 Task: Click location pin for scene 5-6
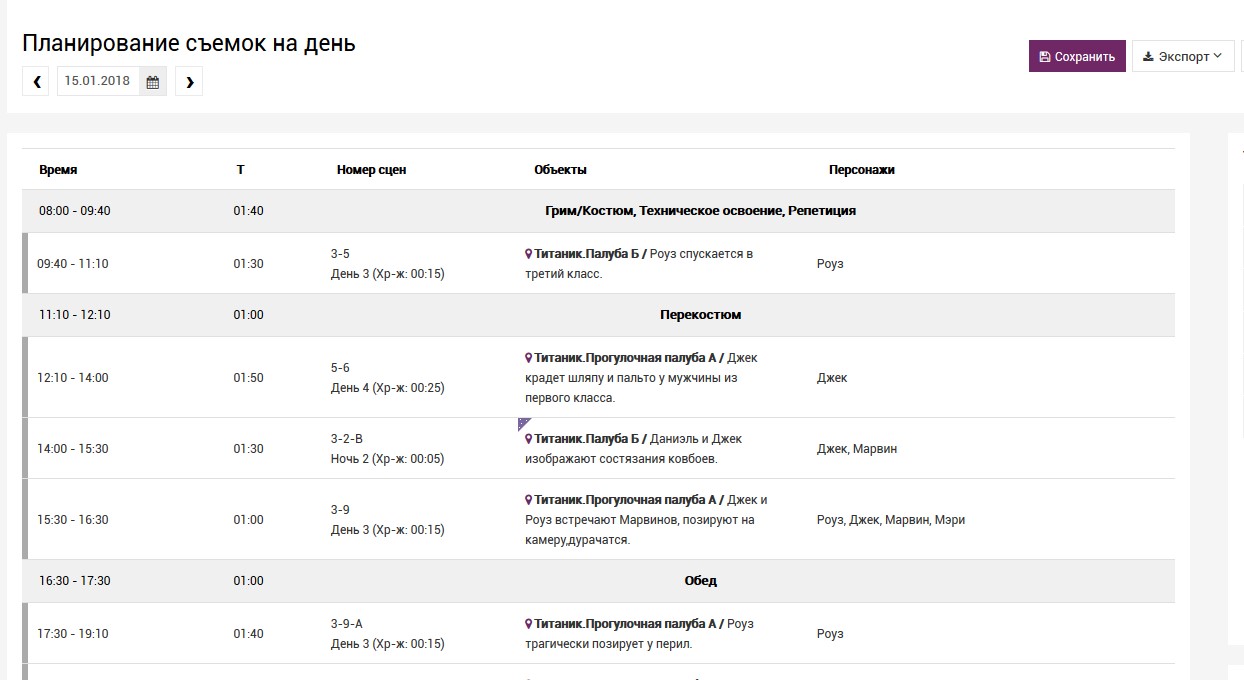click(529, 358)
